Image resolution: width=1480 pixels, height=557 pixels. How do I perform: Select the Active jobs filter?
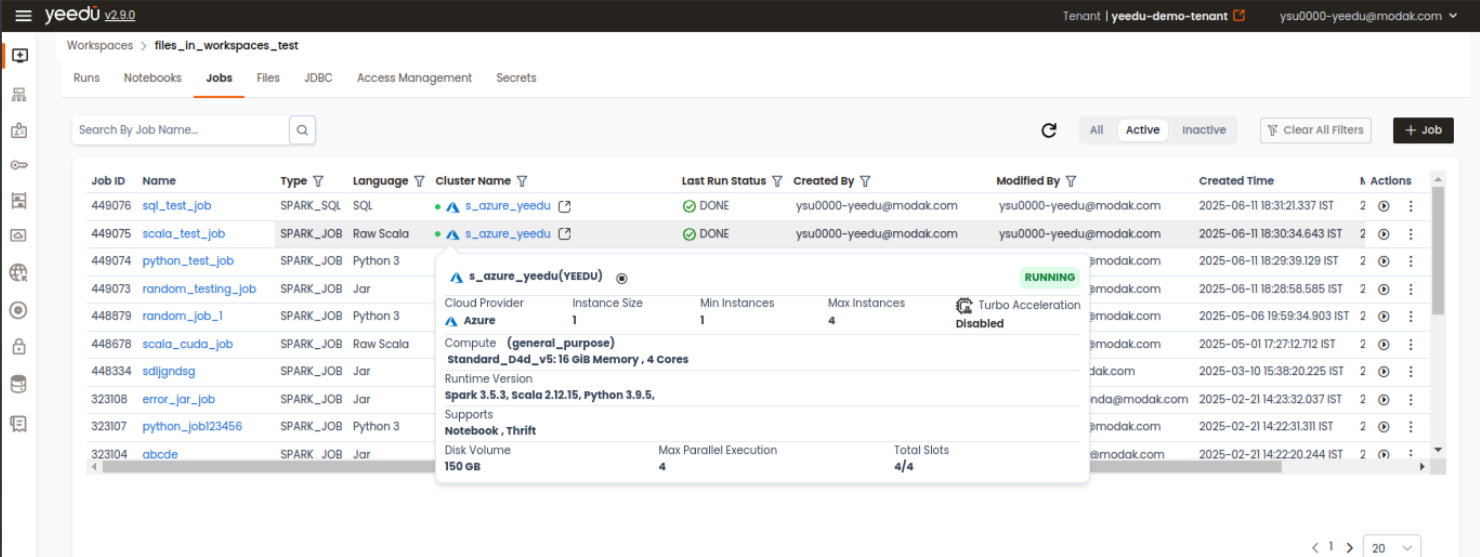point(1142,130)
